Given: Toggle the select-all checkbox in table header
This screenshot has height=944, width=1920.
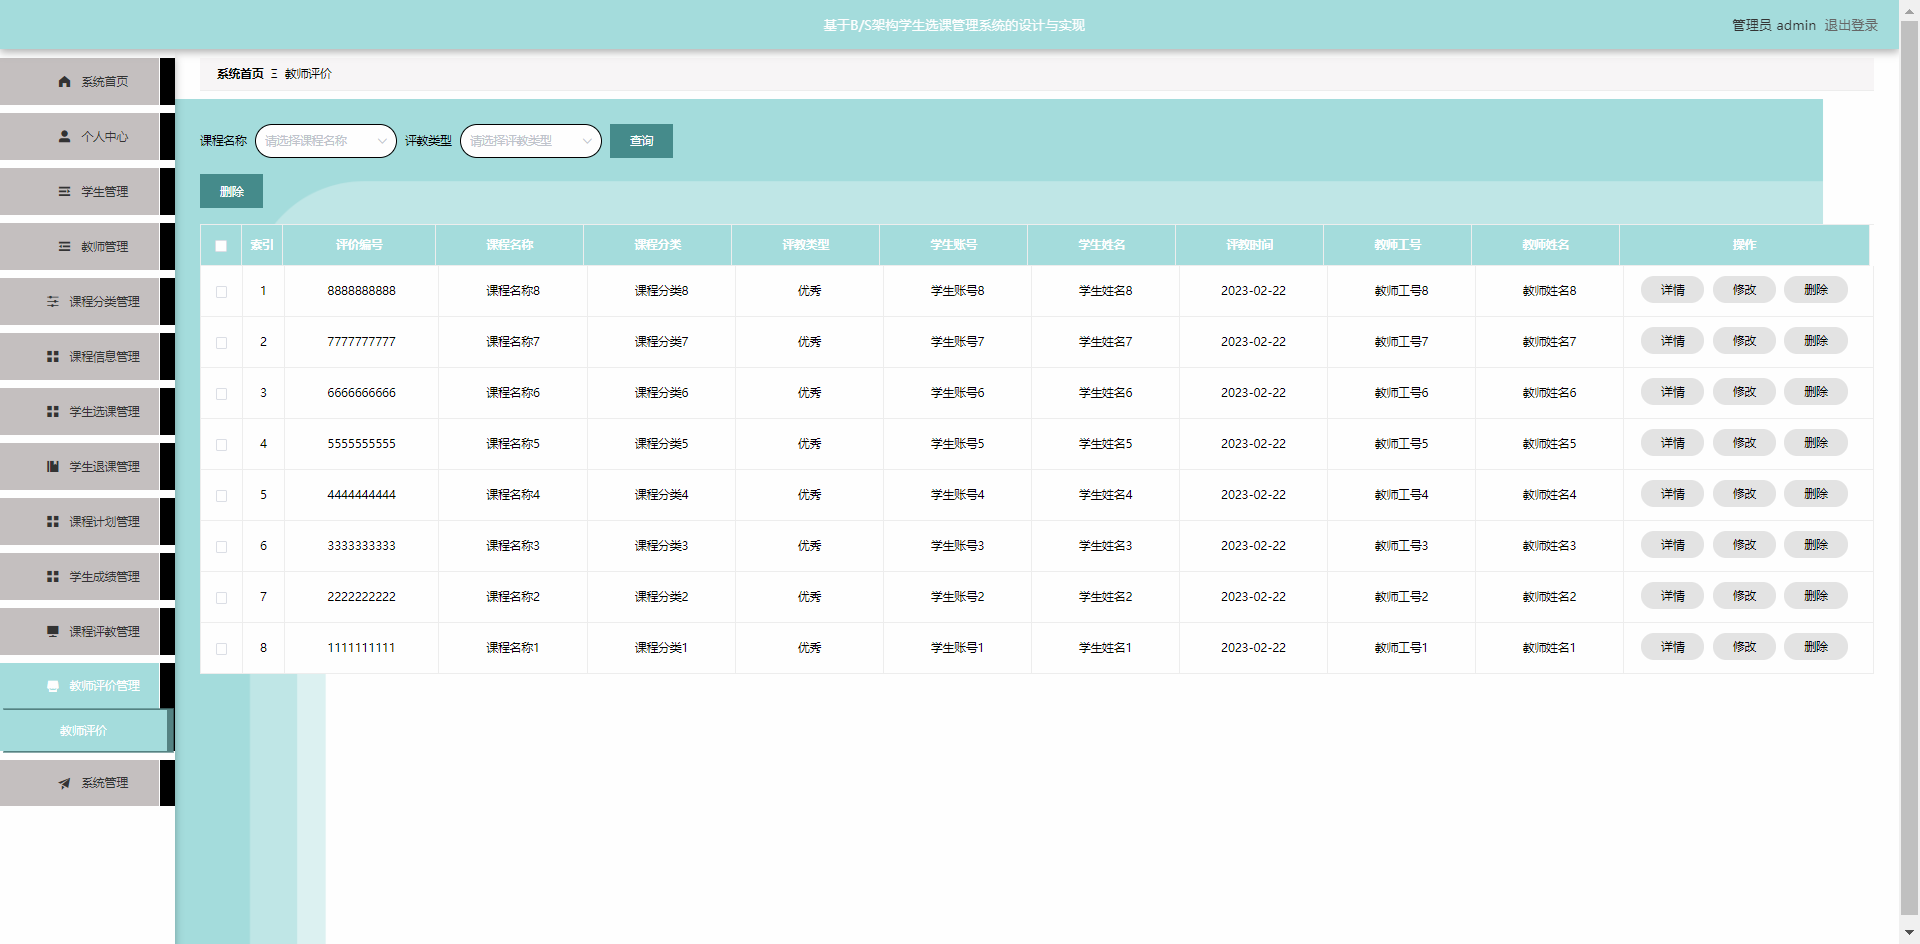Looking at the screenshot, I should coord(221,246).
